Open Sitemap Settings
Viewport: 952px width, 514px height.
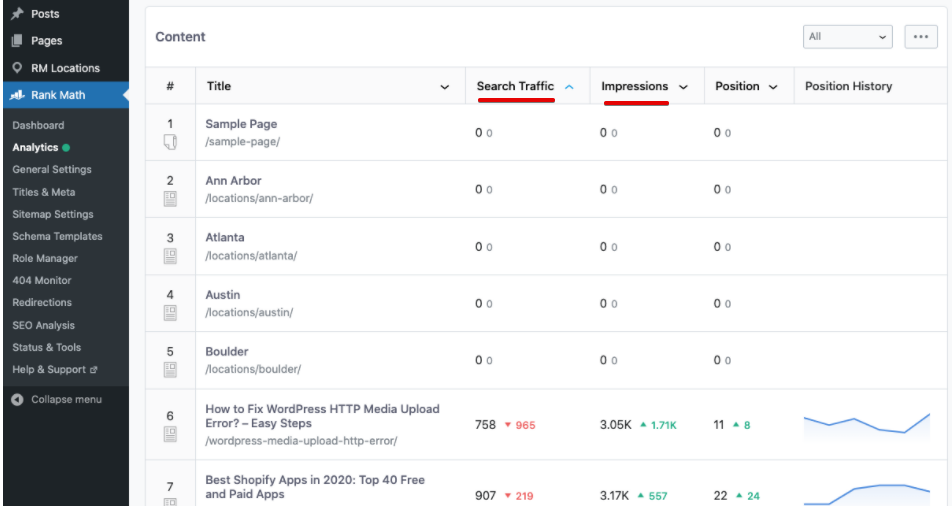click(x=53, y=214)
